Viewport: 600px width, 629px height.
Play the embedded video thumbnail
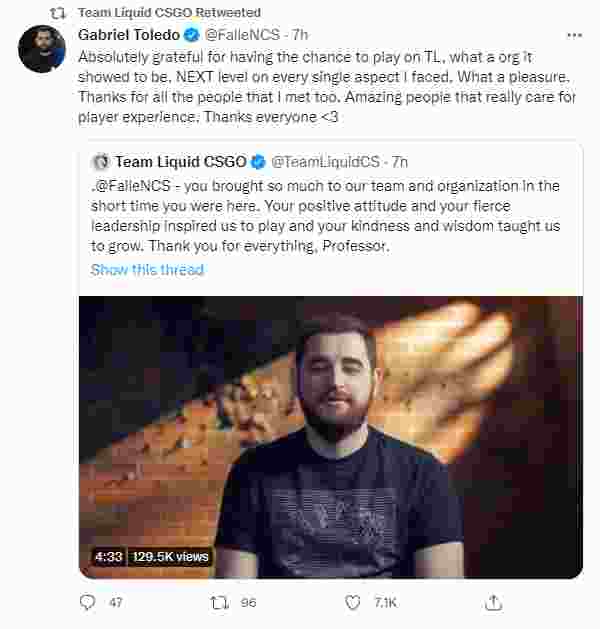[331, 436]
